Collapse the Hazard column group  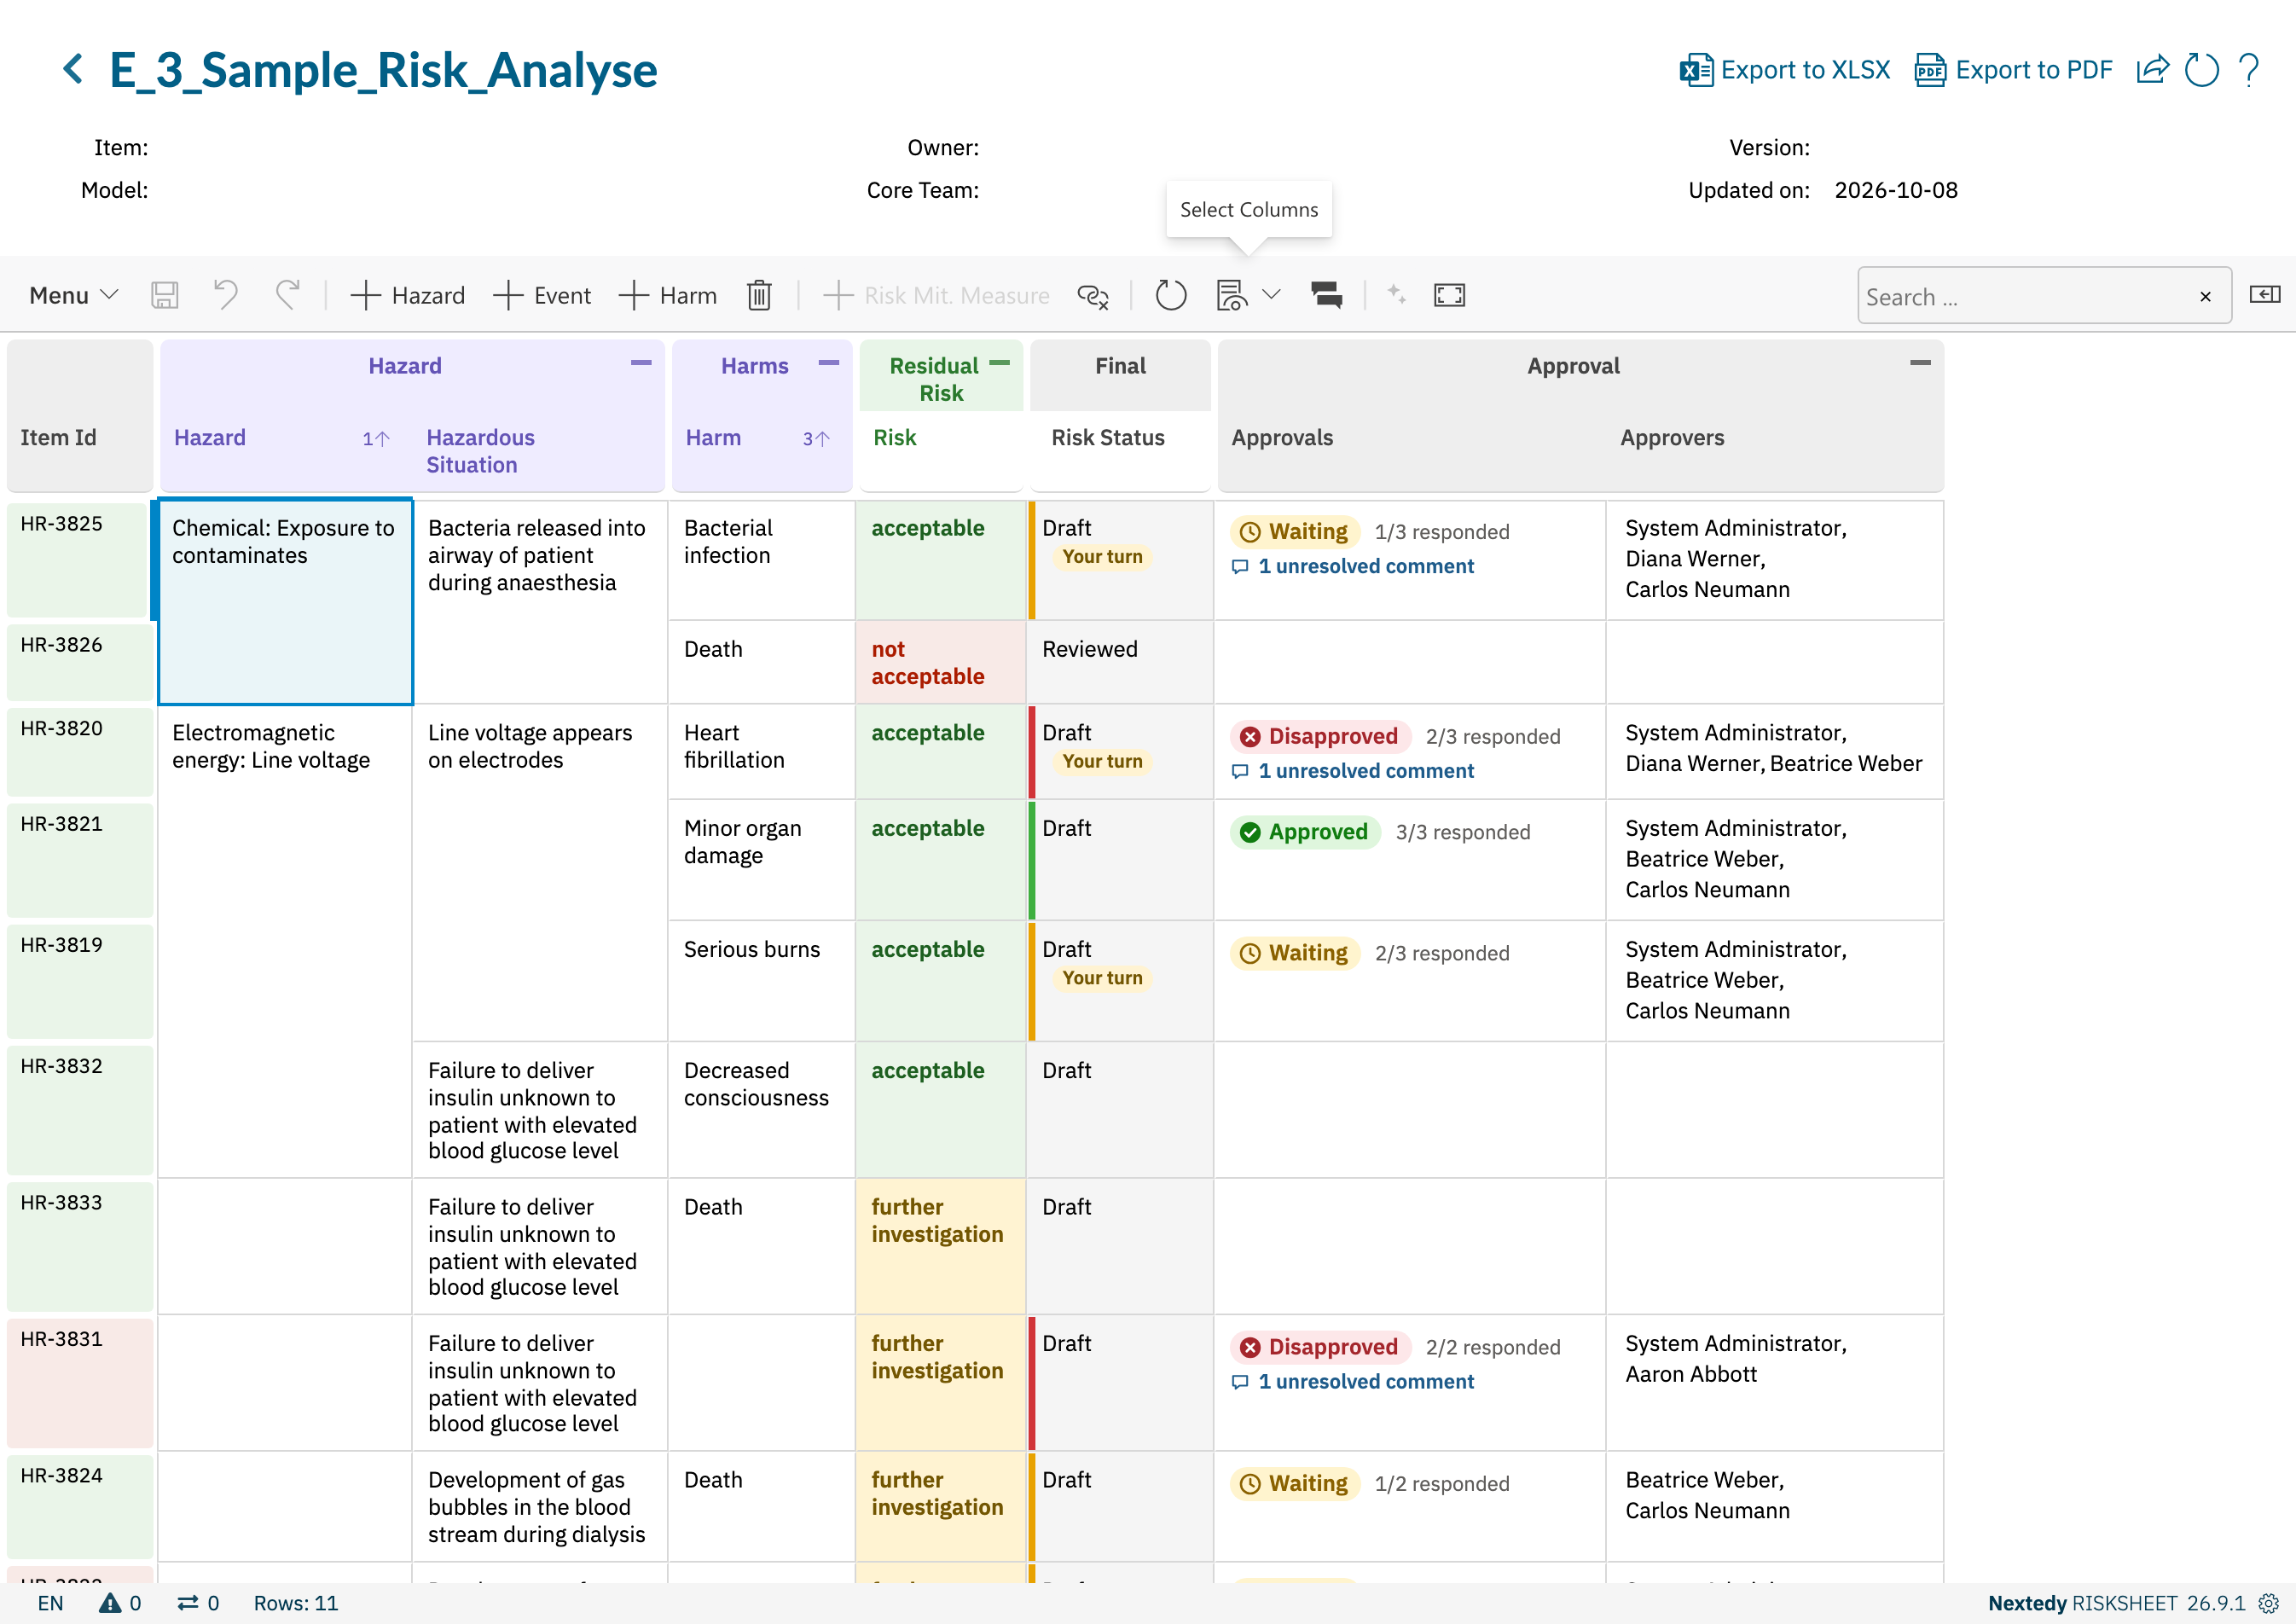(x=641, y=363)
